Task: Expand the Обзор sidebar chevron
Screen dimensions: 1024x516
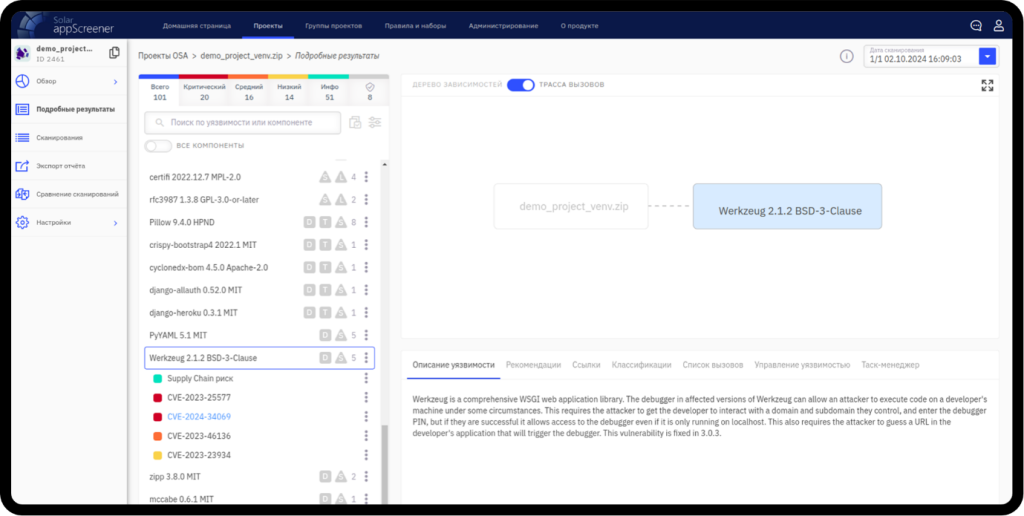Action: click(x=115, y=82)
